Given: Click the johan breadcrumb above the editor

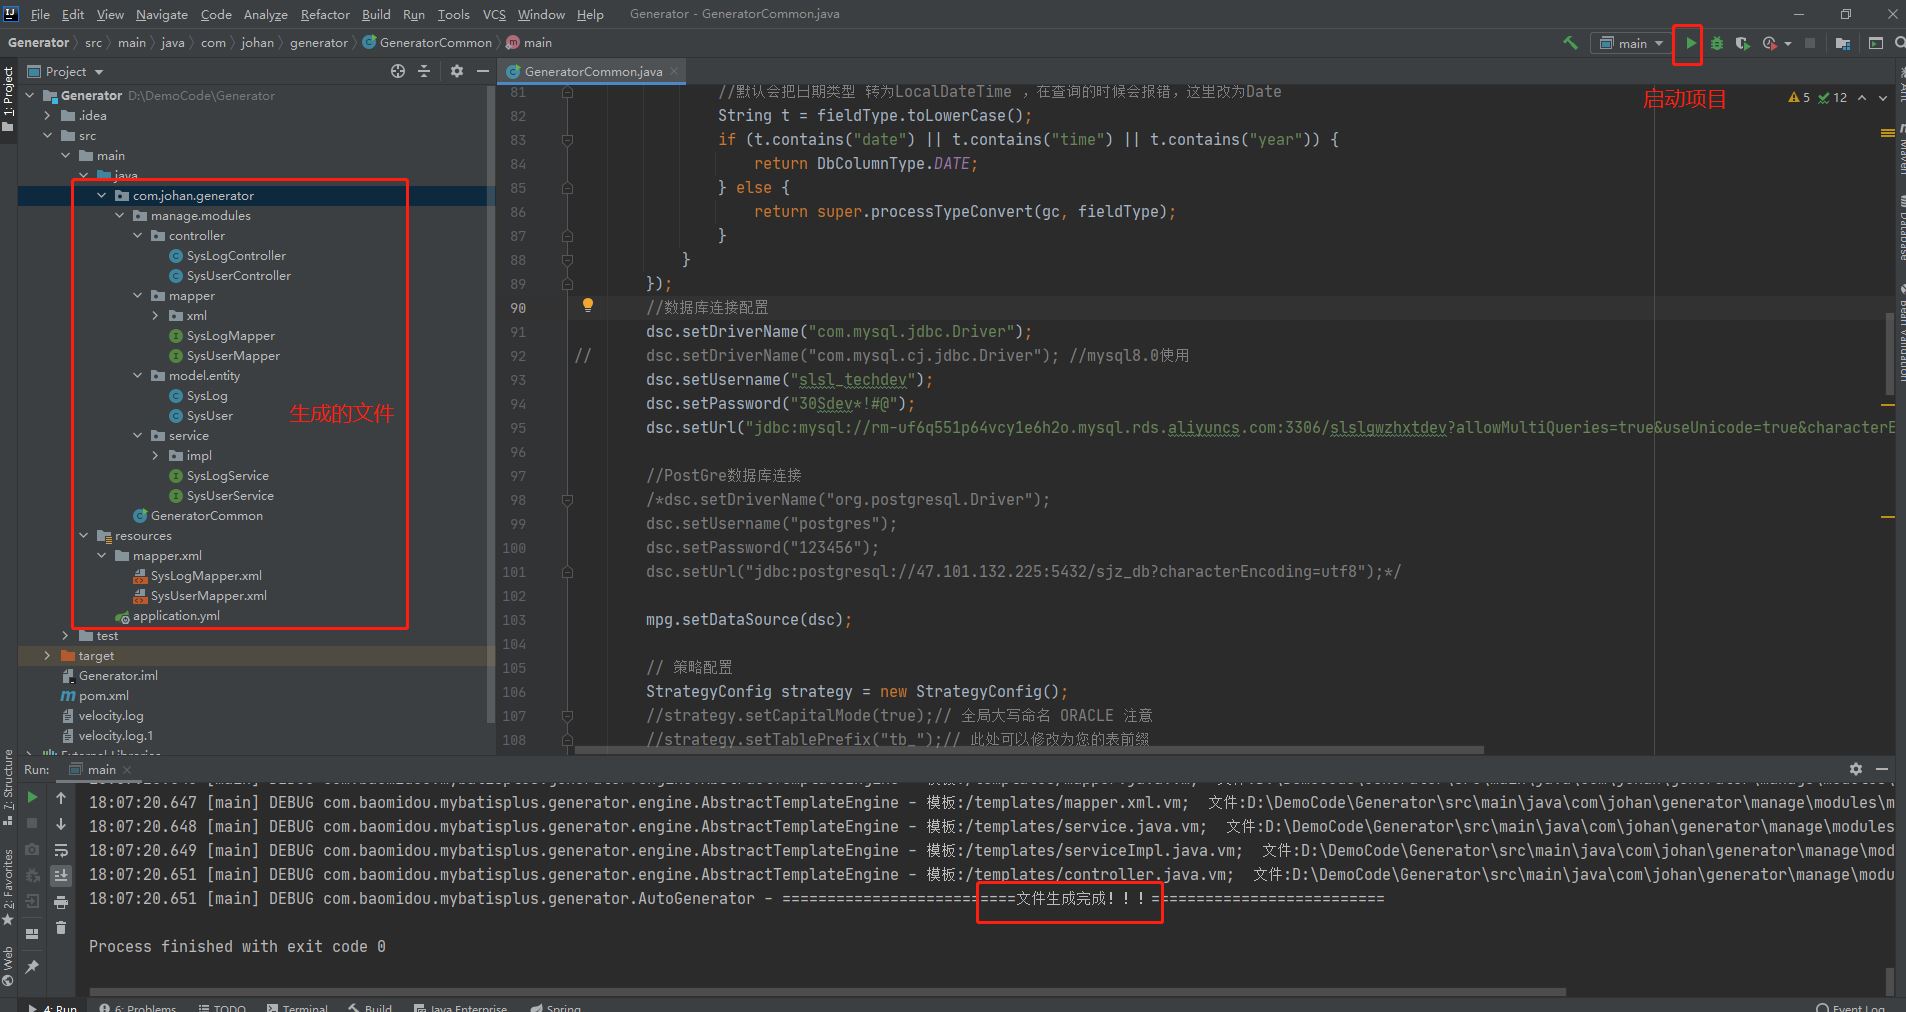Looking at the screenshot, I should [x=257, y=42].
